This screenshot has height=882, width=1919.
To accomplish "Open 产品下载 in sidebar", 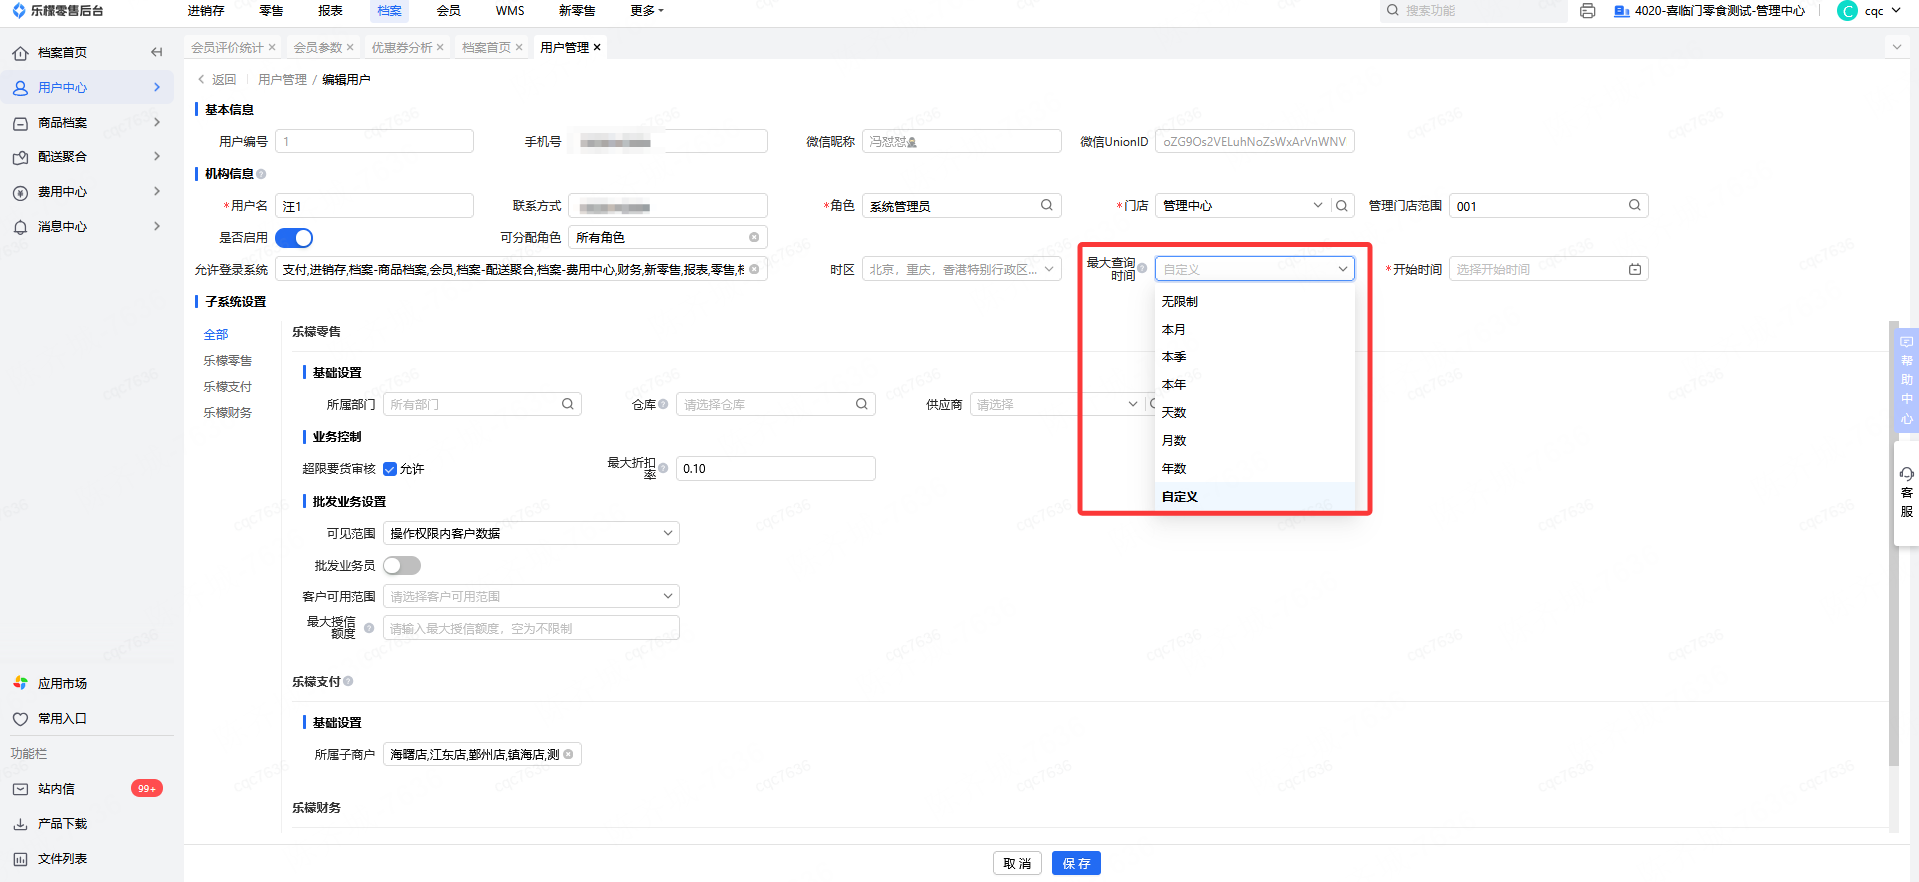I will coord(62,824).
